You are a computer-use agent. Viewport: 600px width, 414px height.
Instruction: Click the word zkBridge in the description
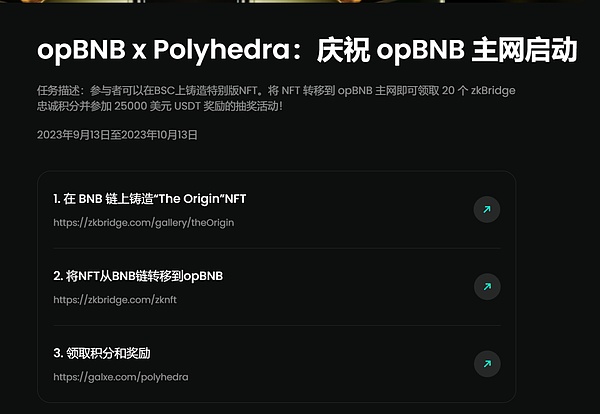pos(493,91)
